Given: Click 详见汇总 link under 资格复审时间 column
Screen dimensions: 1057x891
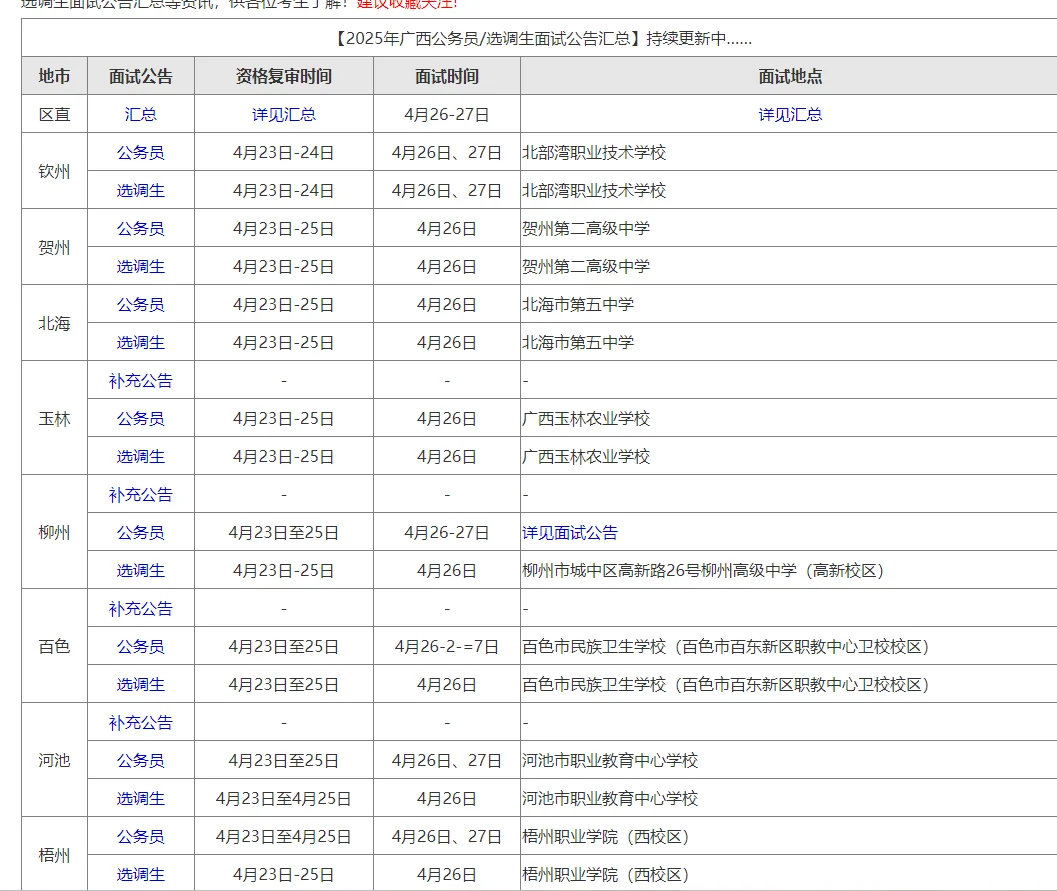Looking at the screenshot, I should 284,115.
